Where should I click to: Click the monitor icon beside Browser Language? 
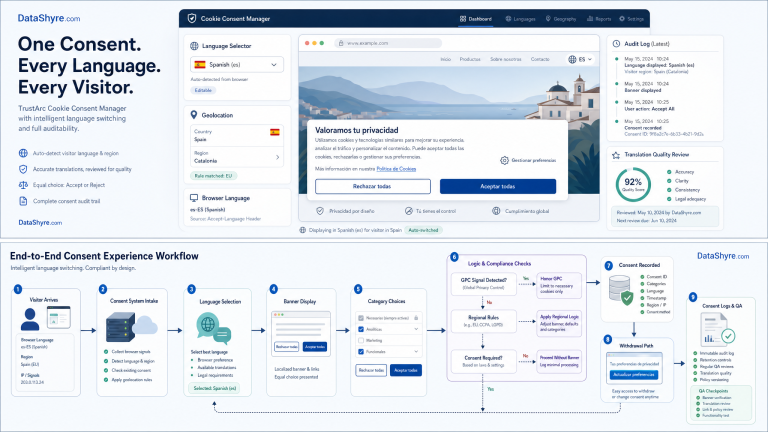194,198
